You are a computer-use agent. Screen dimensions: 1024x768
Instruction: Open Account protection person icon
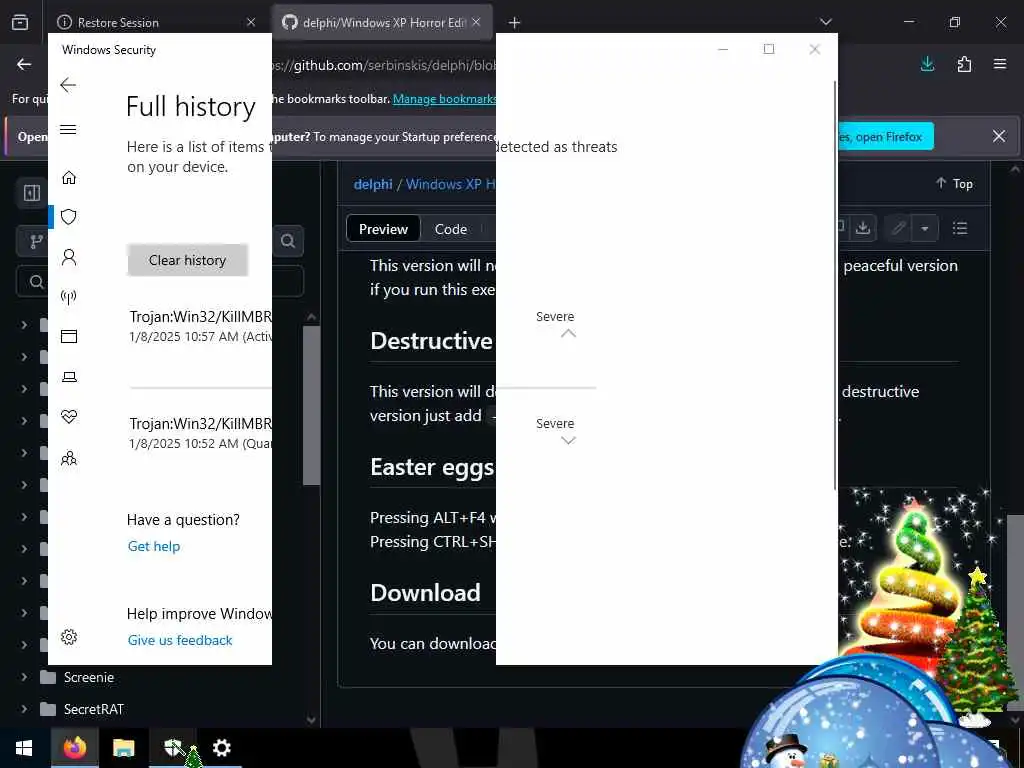pos(69,257)
